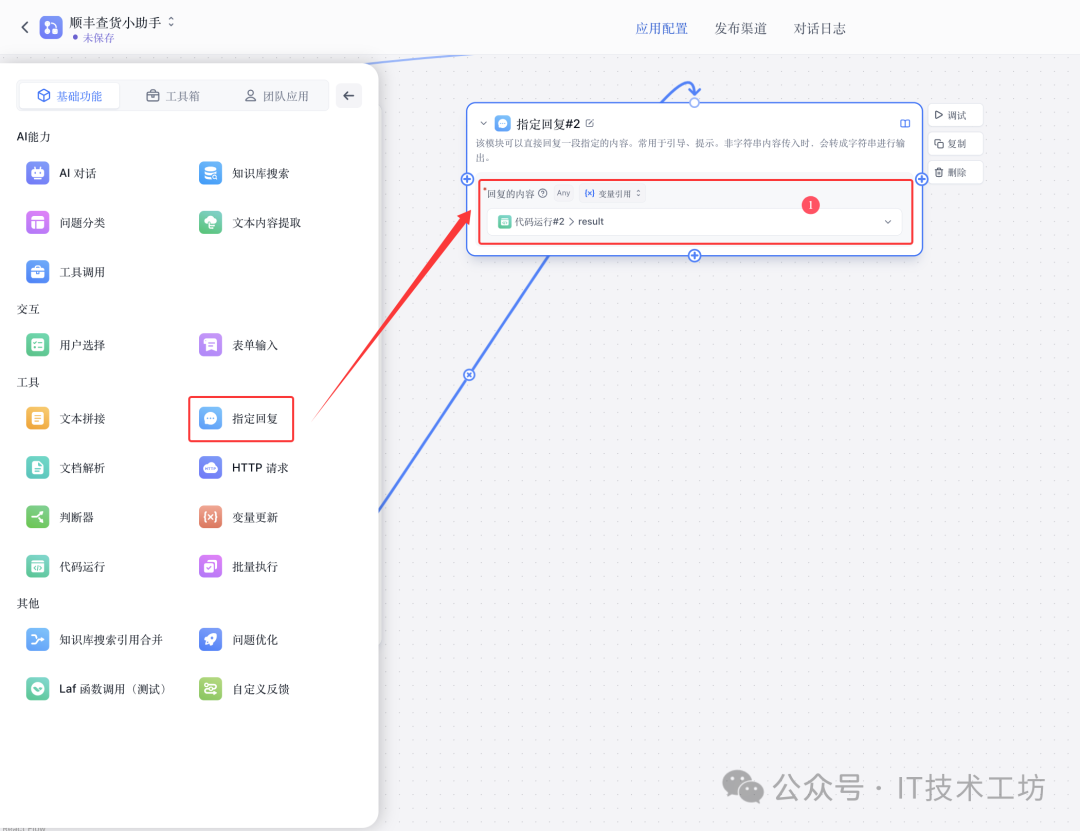Image resolution: width=1080 pixels, height=831 pixels.
Task: Click the node's bottom plus handle
Action: 694,256
